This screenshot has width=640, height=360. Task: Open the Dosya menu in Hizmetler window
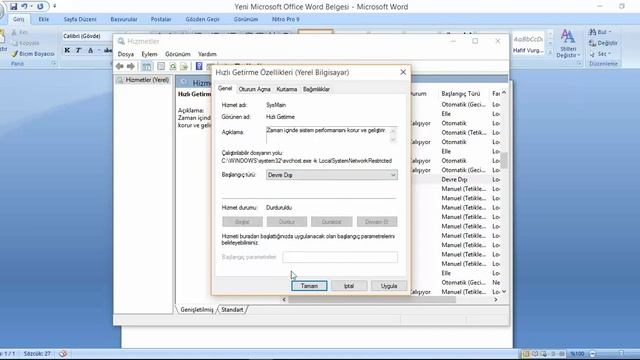[x=126, y=54]
